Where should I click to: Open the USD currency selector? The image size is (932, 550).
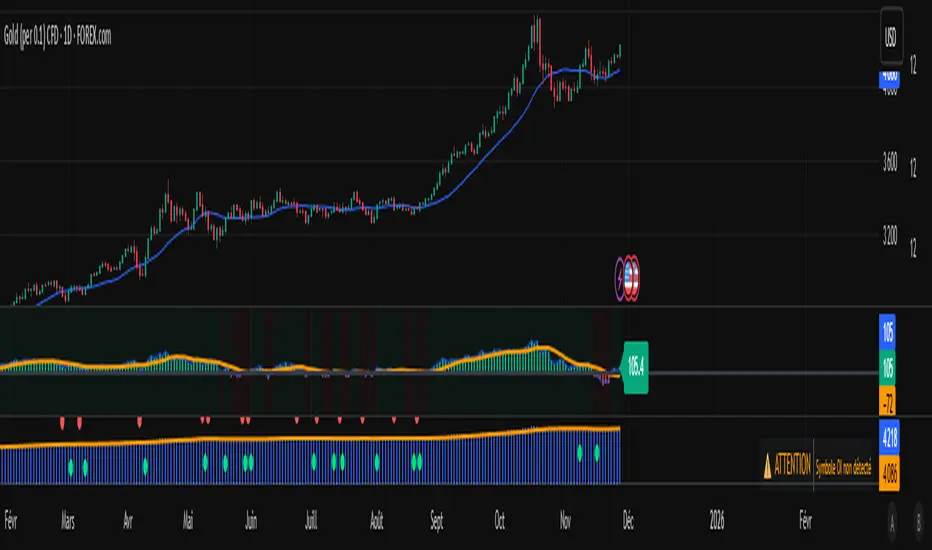891,36
